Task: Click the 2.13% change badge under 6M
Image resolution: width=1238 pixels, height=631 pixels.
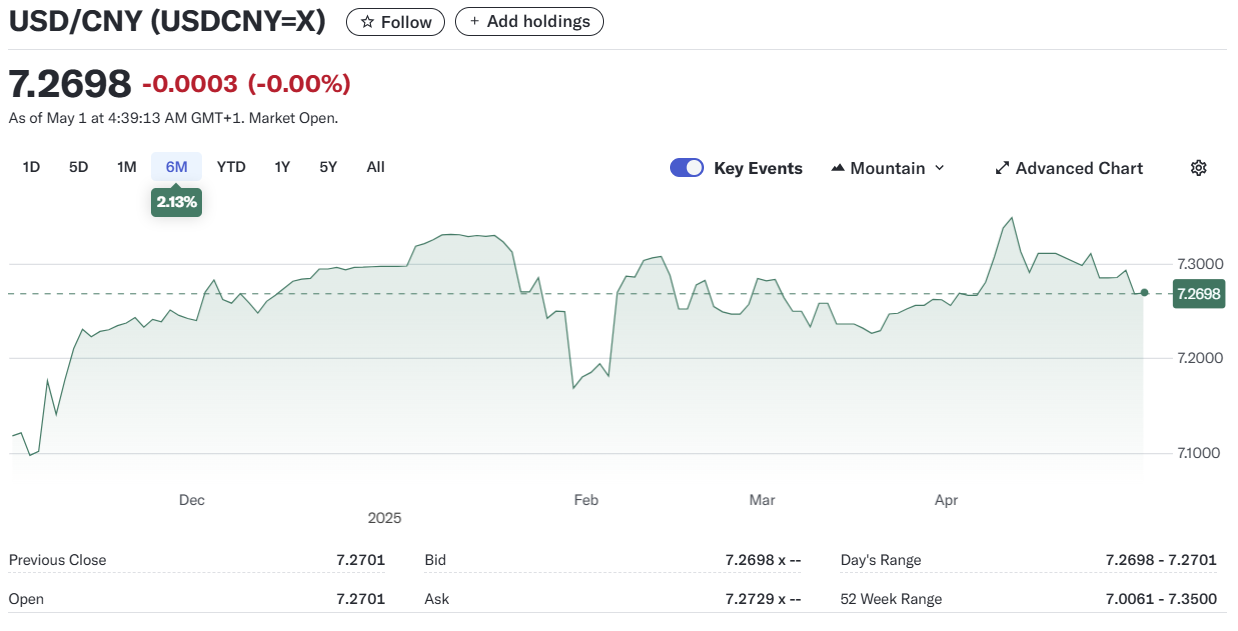Action: click(176, 202)
